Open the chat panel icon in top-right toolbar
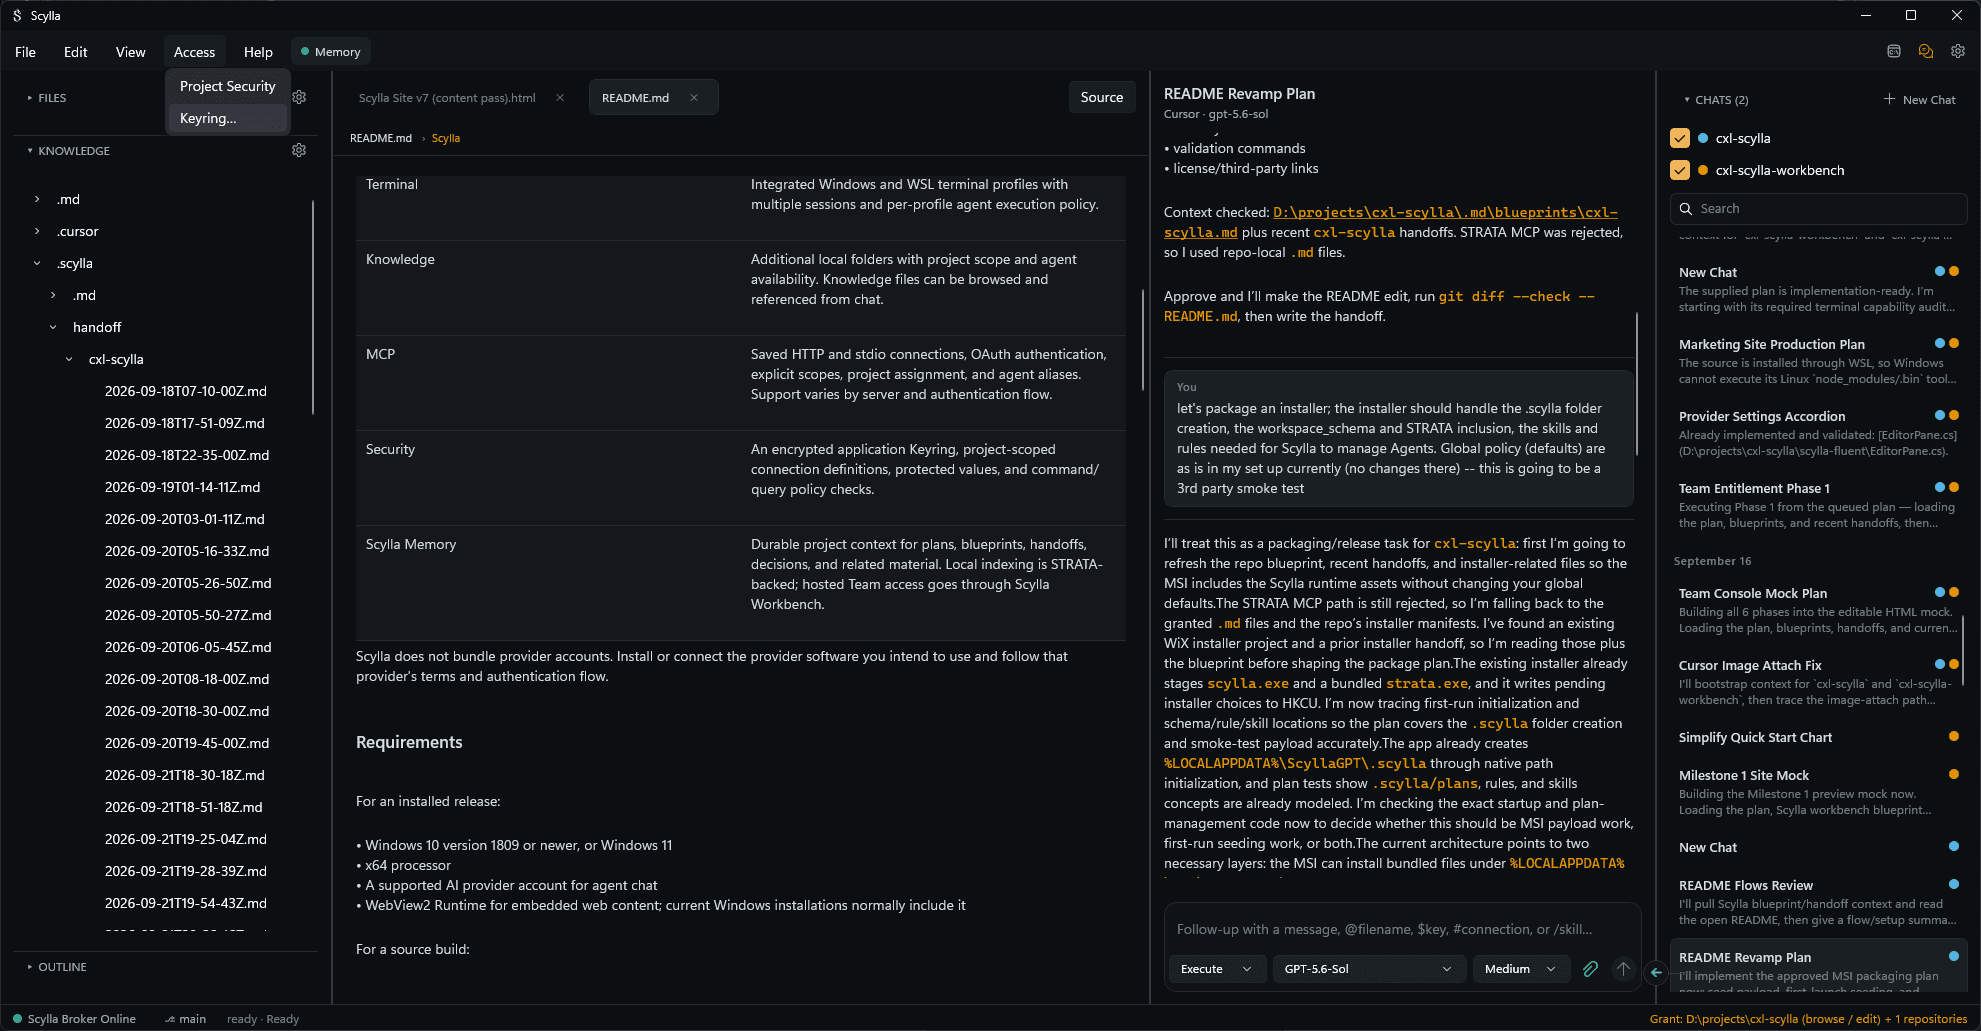The image size is (1981, 1031). point(1926,51)
